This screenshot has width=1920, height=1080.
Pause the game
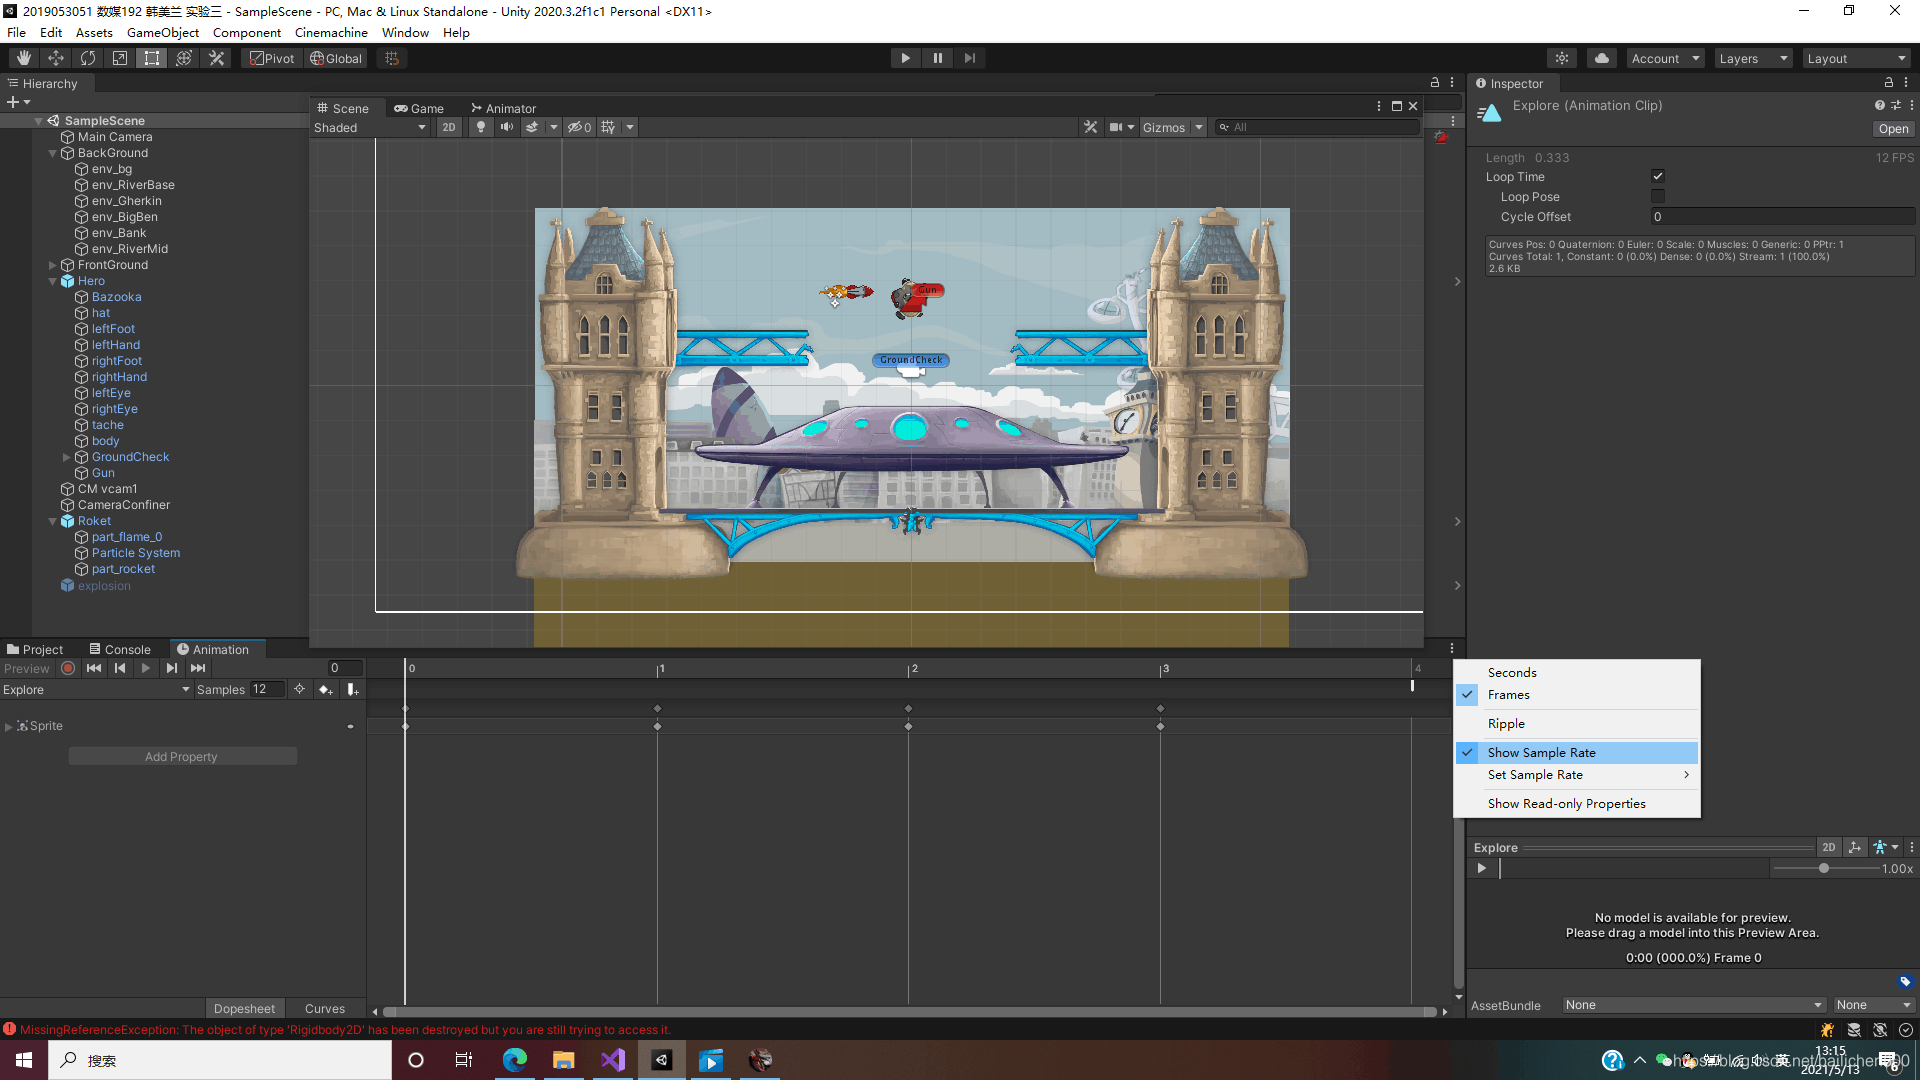937,58
